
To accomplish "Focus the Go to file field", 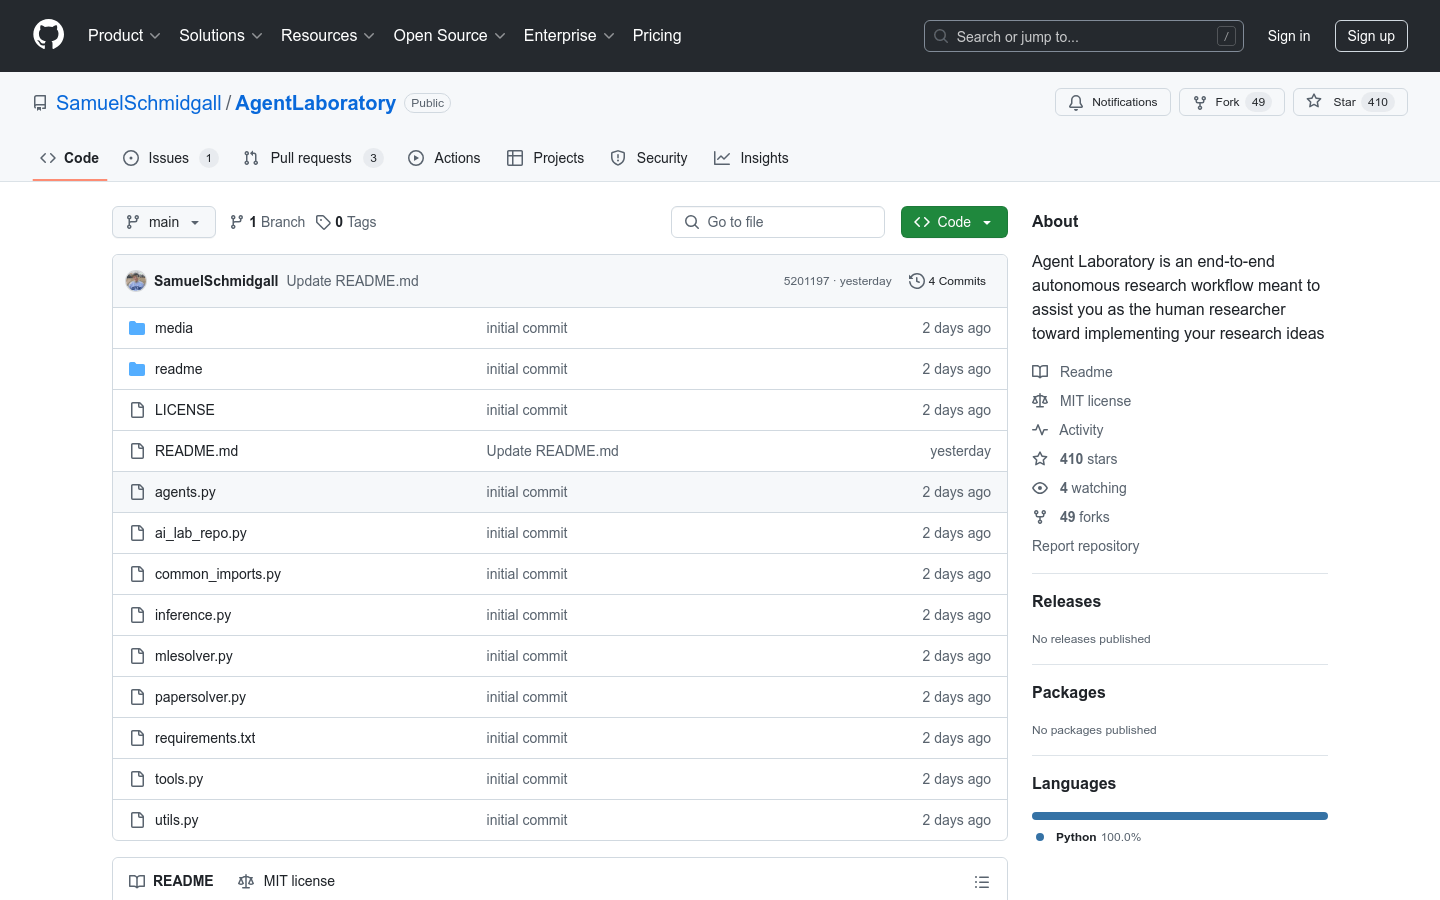I will point(778,222).
